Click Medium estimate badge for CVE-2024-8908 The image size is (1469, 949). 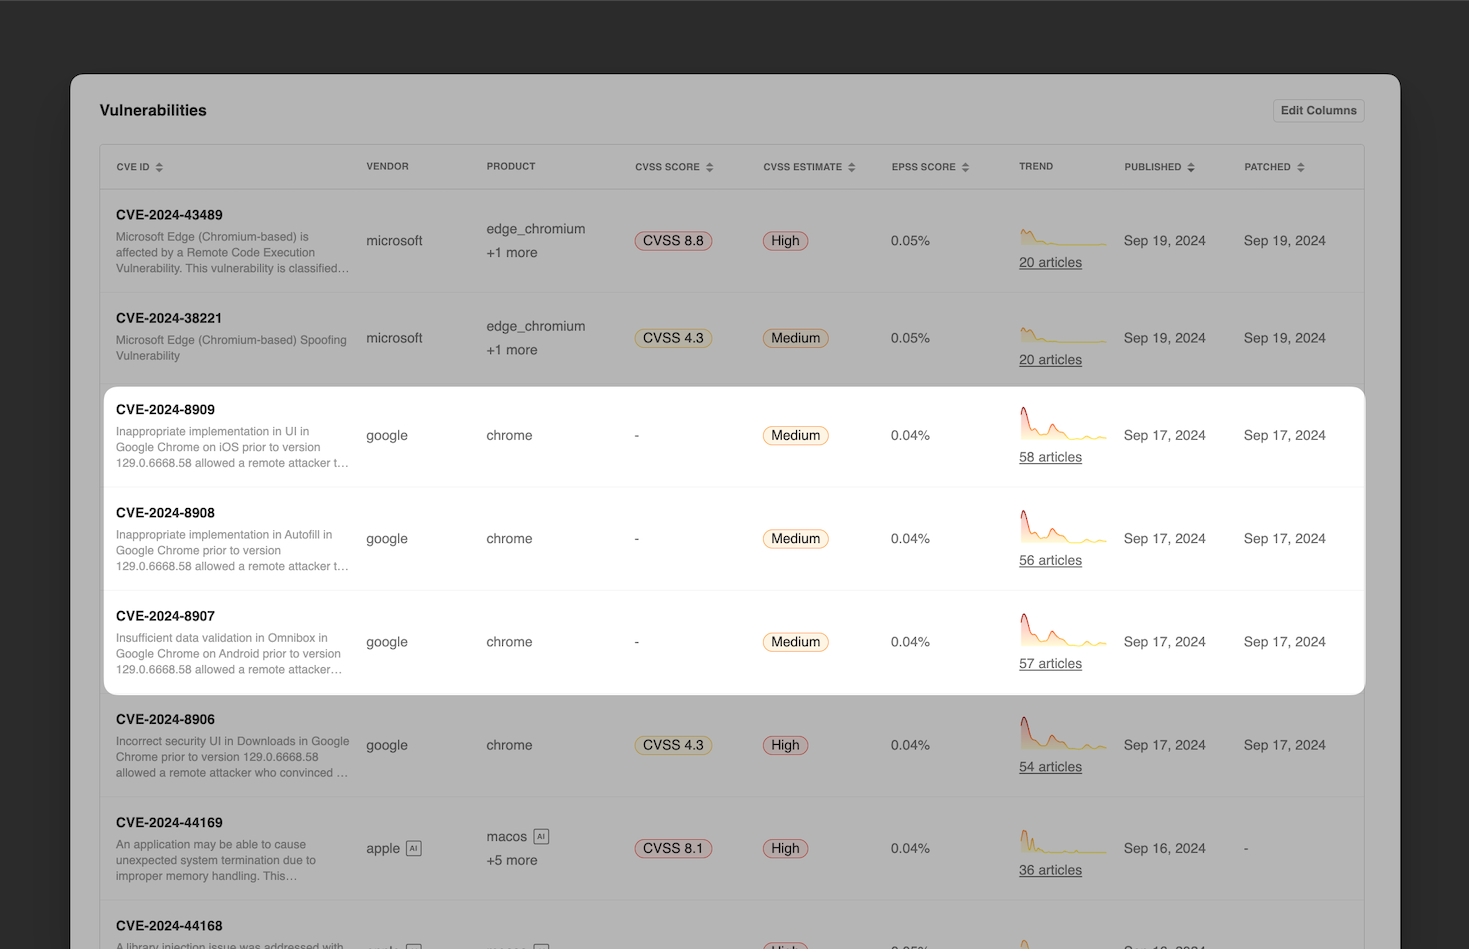pos(795,539)
